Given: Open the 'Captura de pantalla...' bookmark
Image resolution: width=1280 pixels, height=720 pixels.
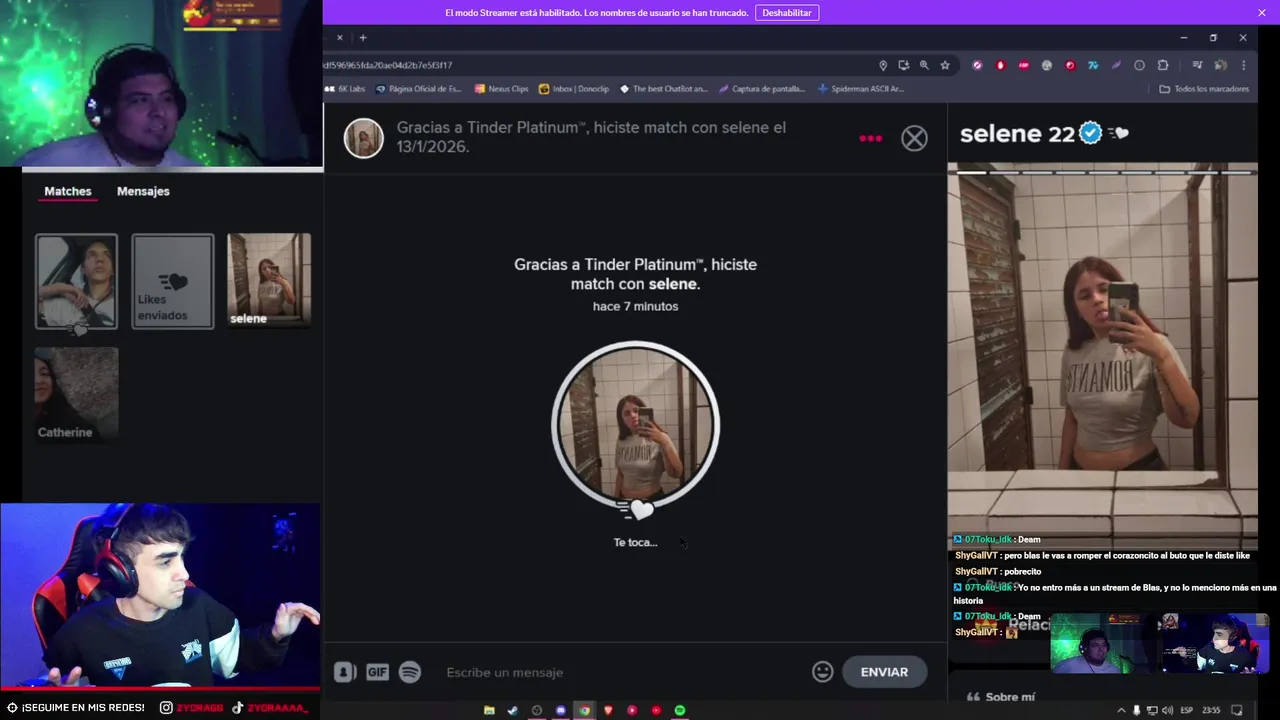Looking at the screenshot, I should (761, 89).
